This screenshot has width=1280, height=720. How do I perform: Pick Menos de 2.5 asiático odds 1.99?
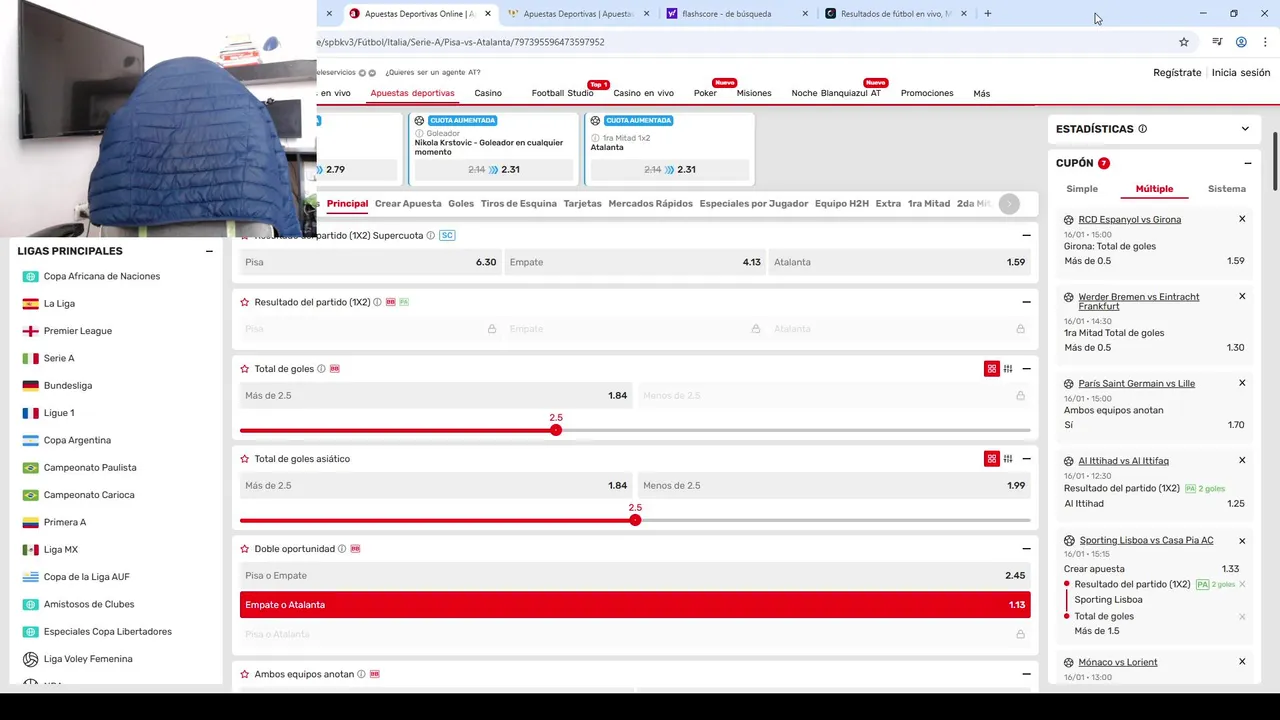coord(834,486)
